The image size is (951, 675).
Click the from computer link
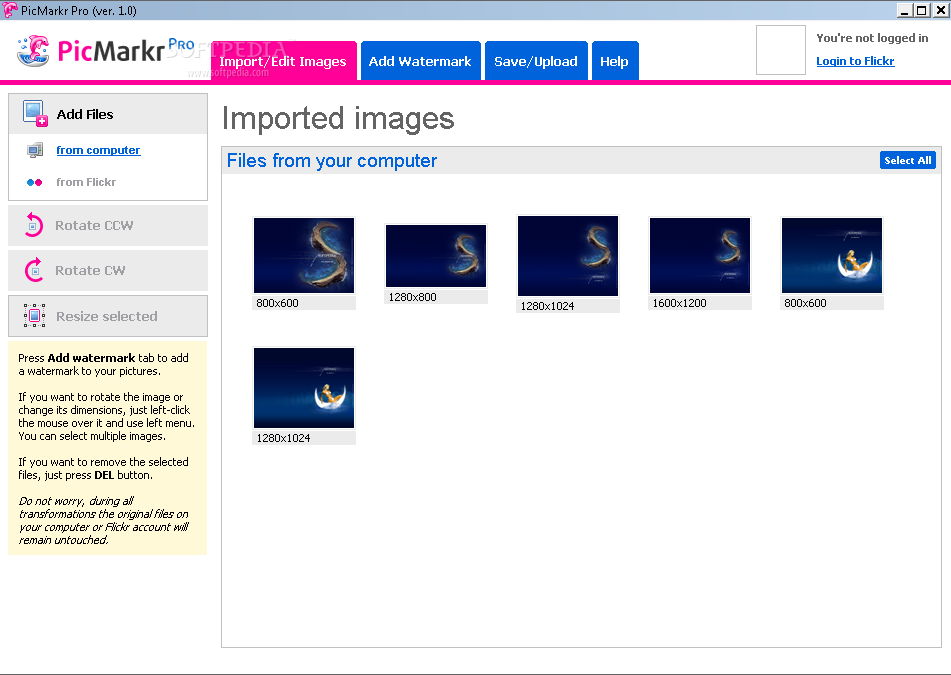coord(98,150)
